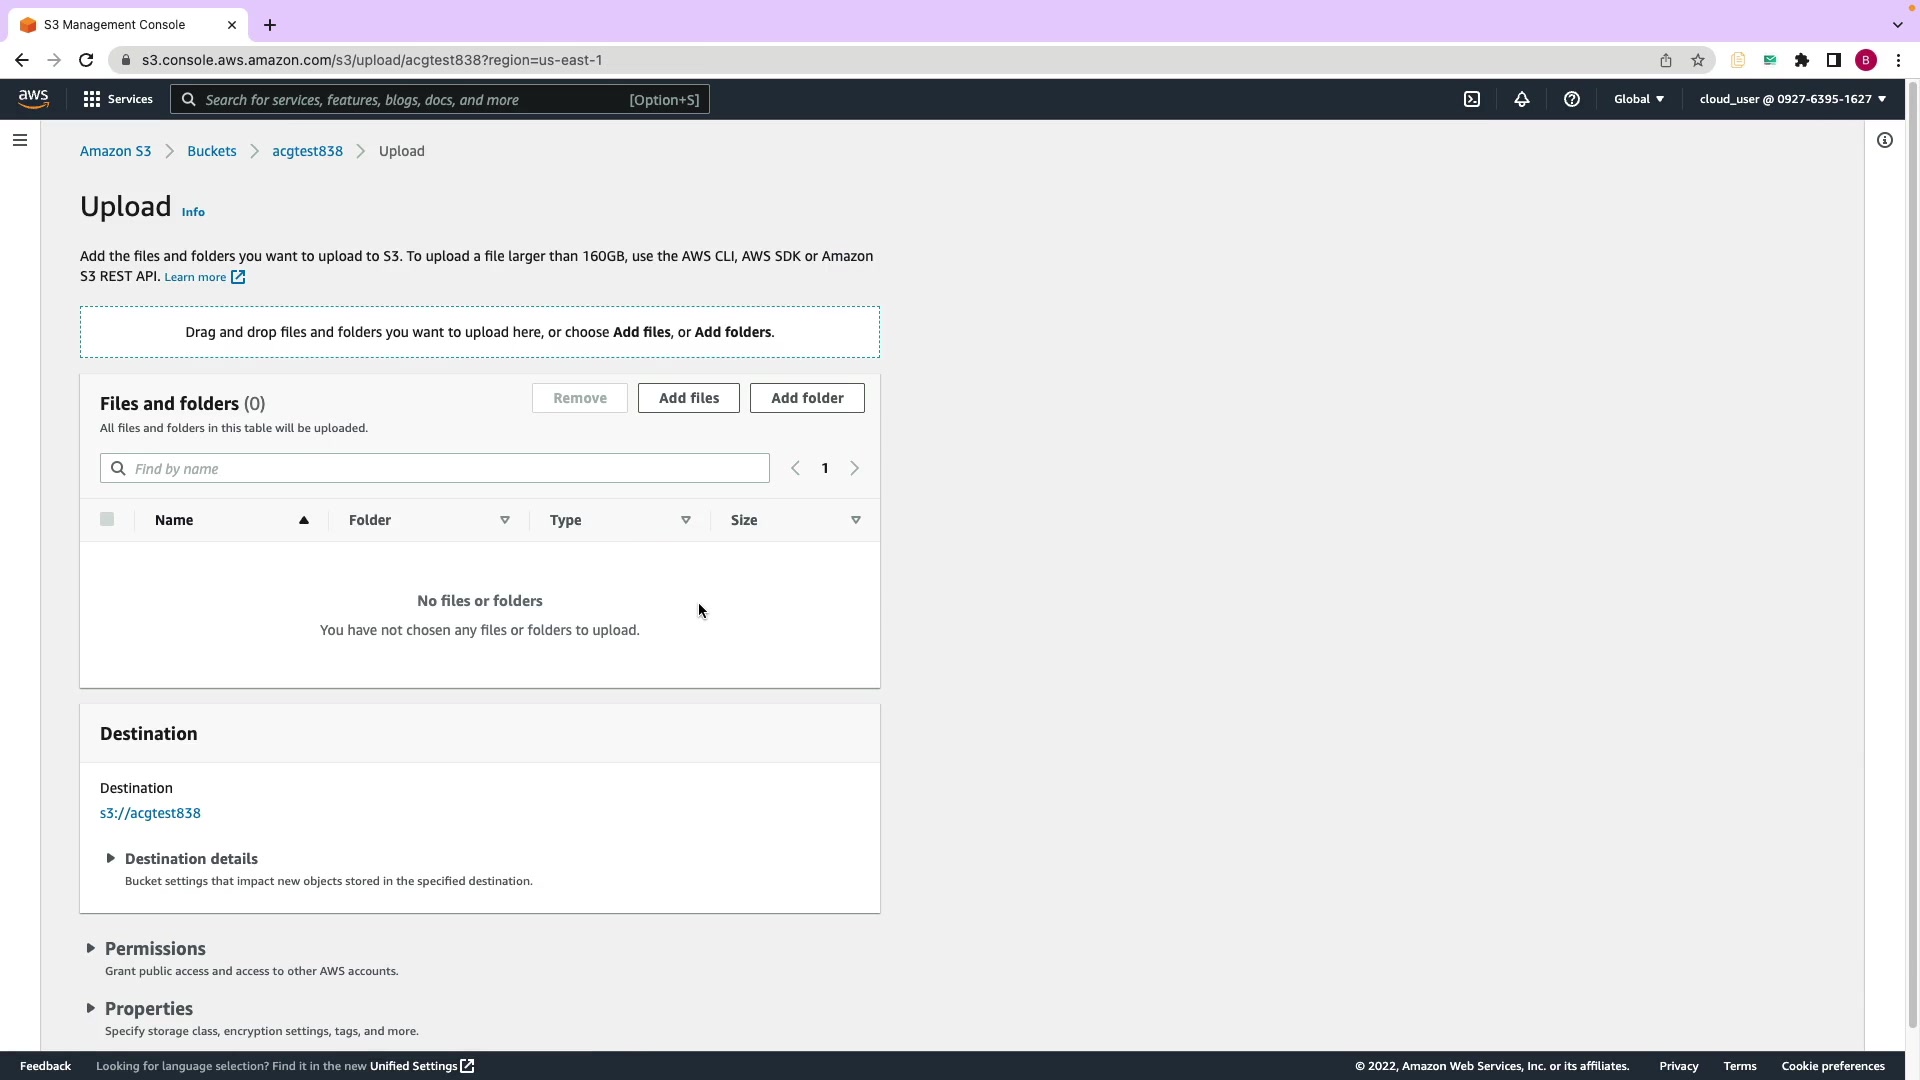
Task: Open the info panel circle icon
Action: point(1884,140)
